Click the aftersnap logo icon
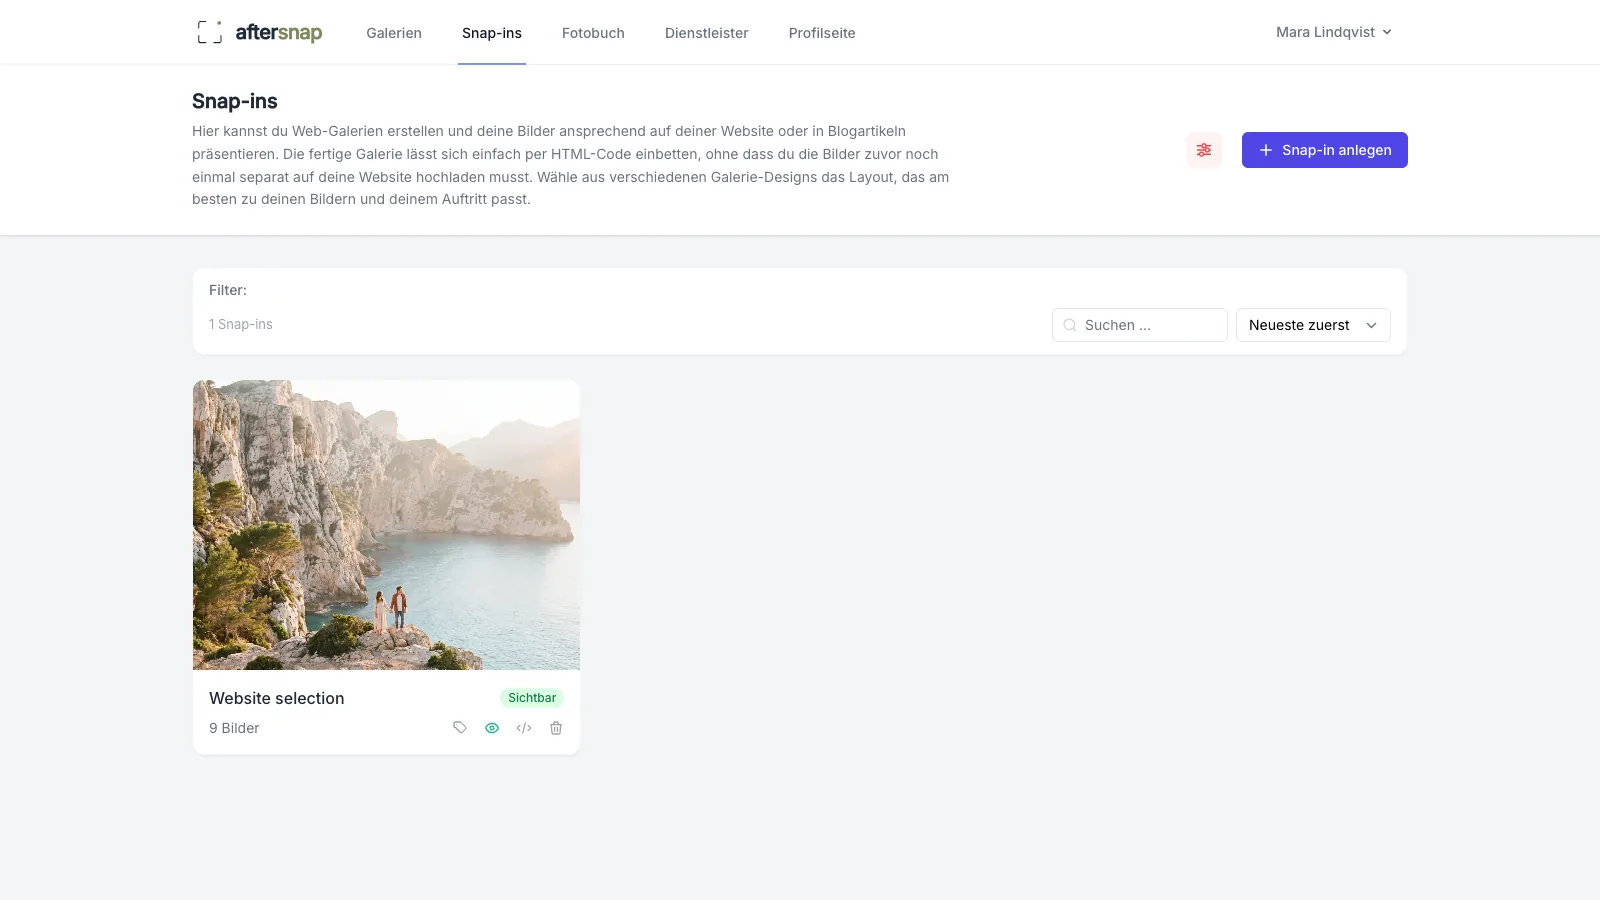 [209, 32]
